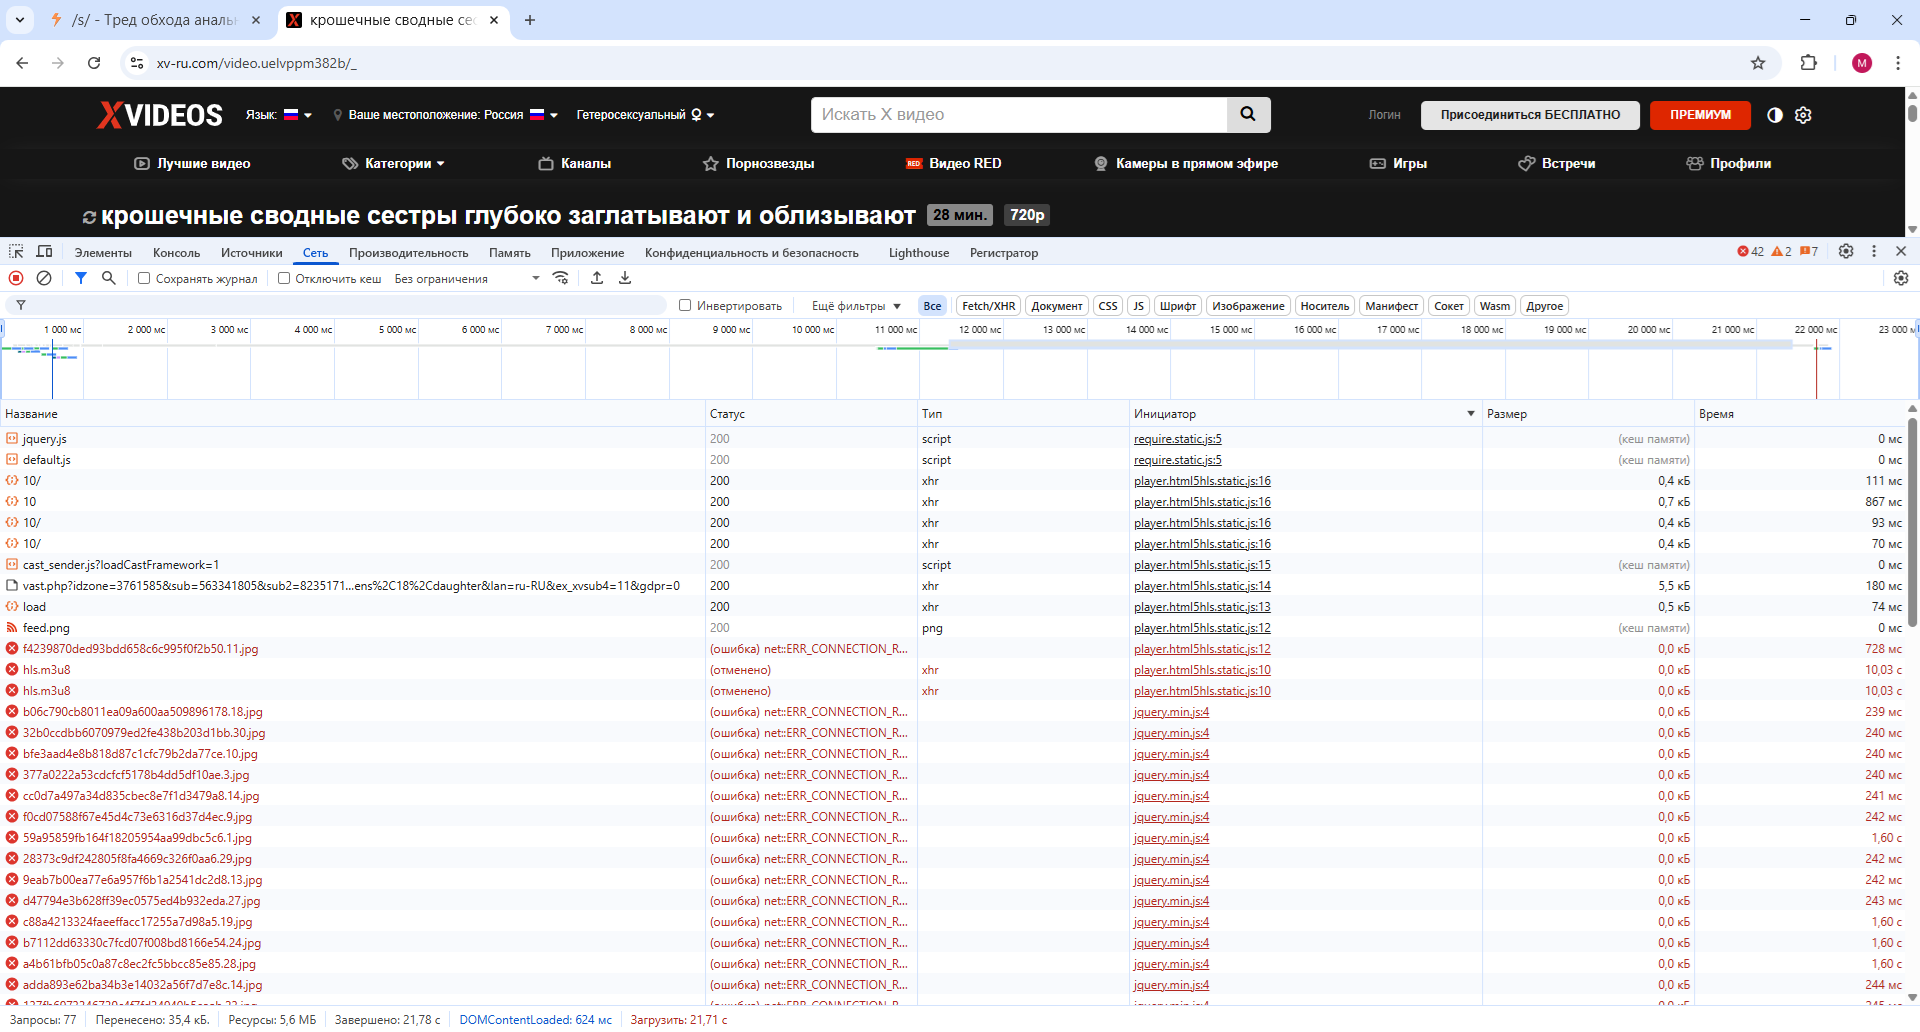This screenshot has width=1920, height=1032.
Task: Tick the Инвертировать checkbox
Action: (685, 306)
